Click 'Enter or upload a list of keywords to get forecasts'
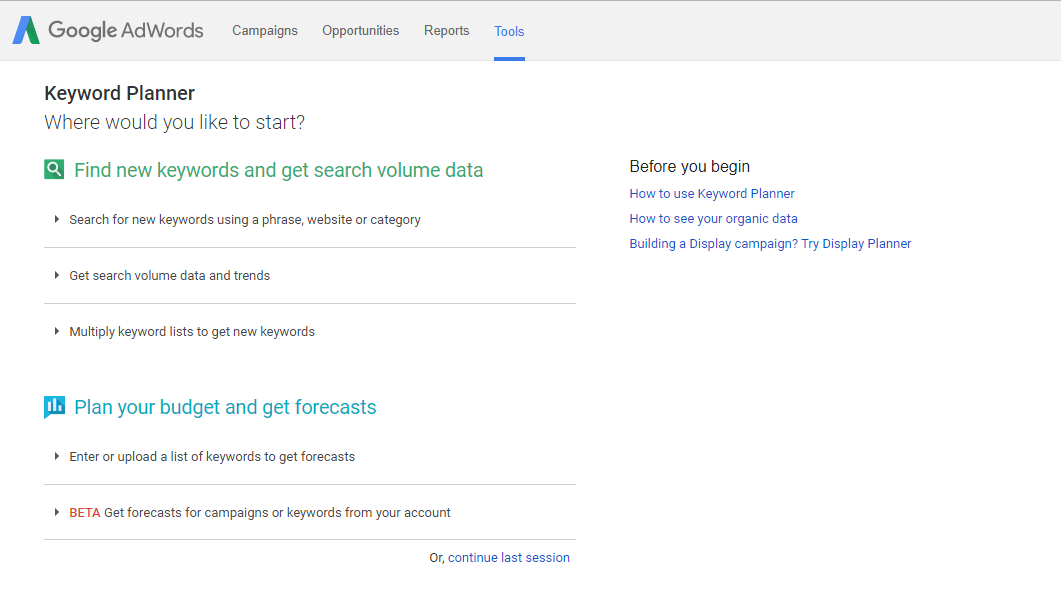 [212, 457]
